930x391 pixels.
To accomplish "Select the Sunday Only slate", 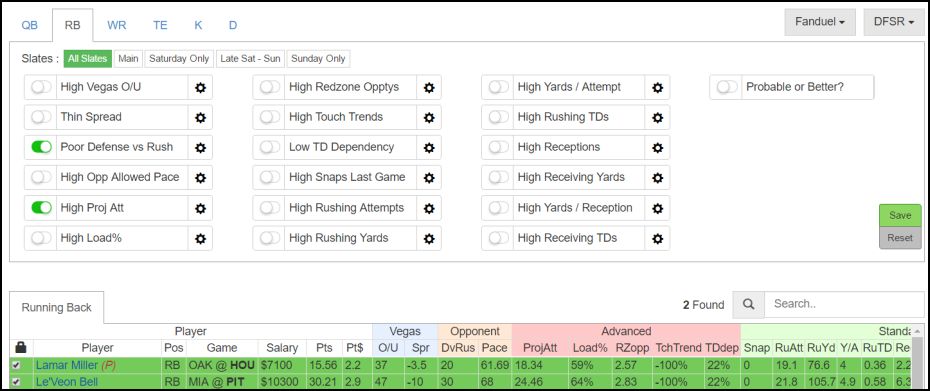I will [x=319, y=59].
